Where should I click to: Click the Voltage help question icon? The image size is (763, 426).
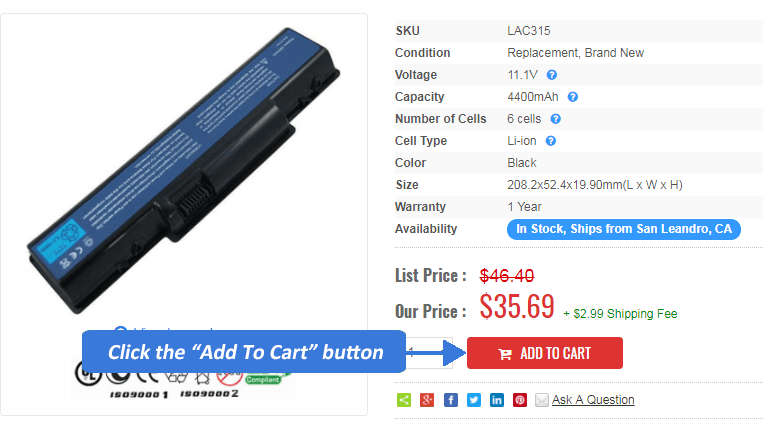pyautogui.click(x=551, y=75)
